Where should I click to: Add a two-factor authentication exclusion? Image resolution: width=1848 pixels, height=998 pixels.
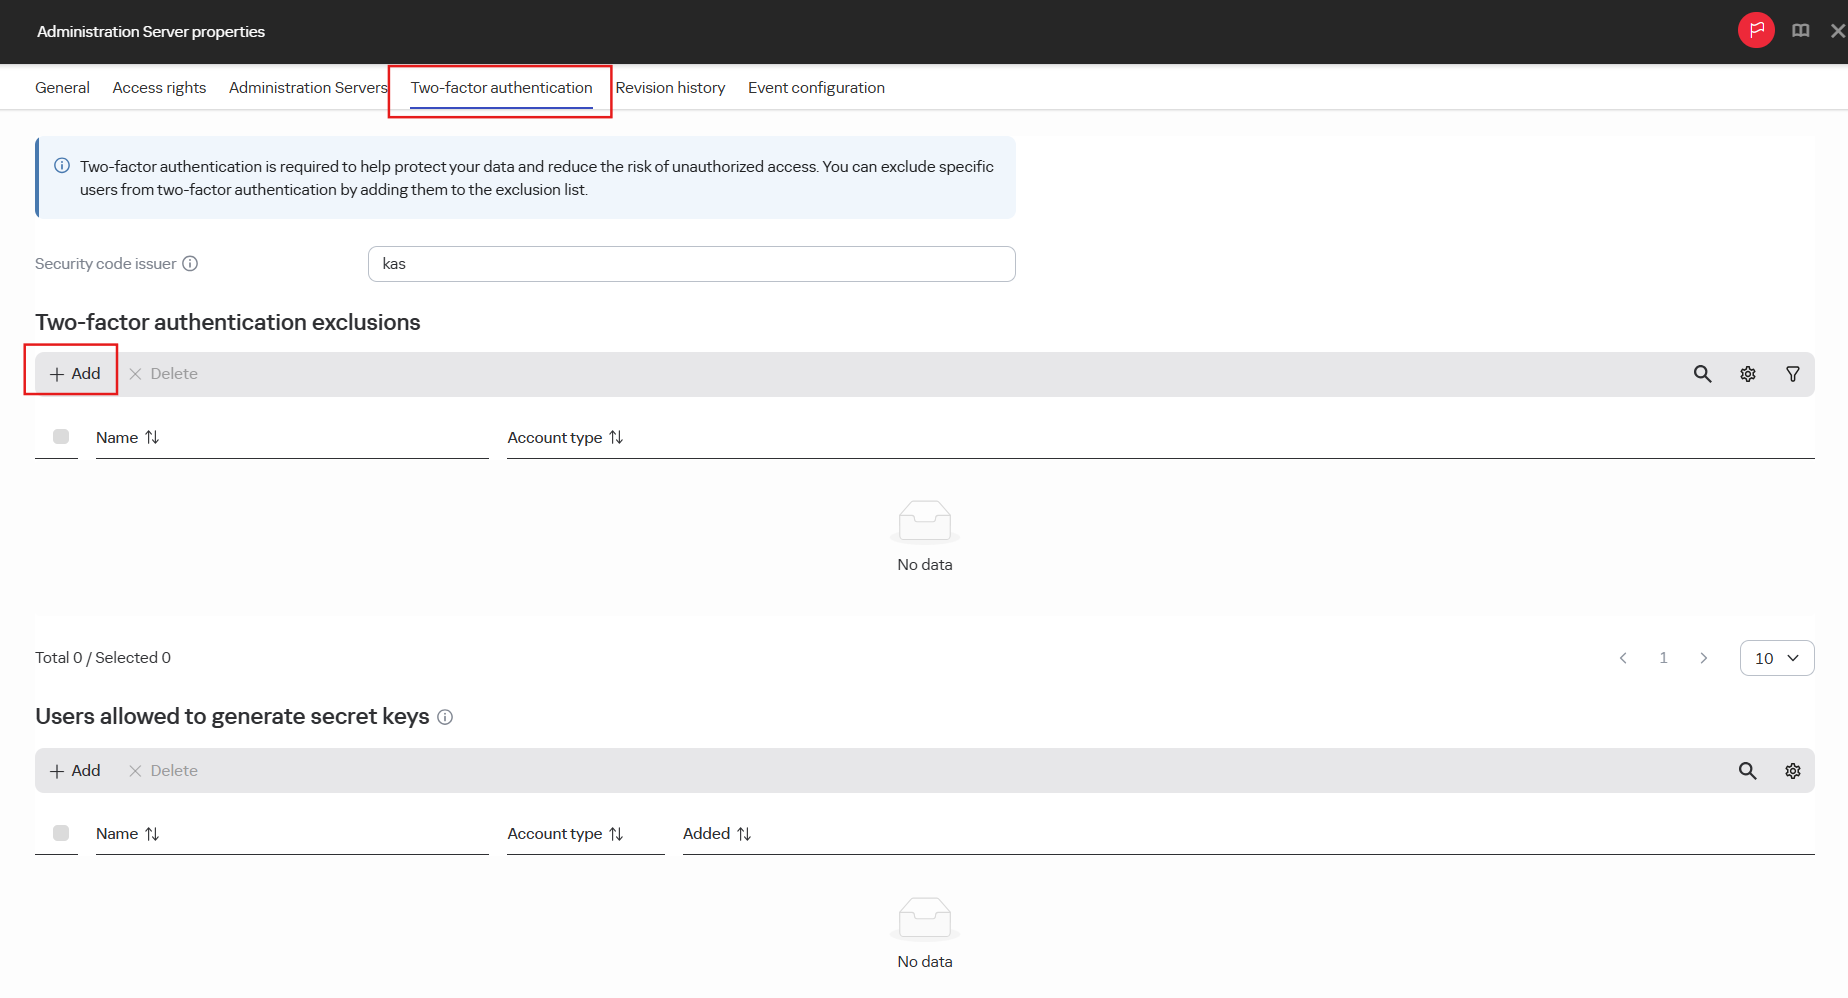pyautogui.click(x=75, y=374)
